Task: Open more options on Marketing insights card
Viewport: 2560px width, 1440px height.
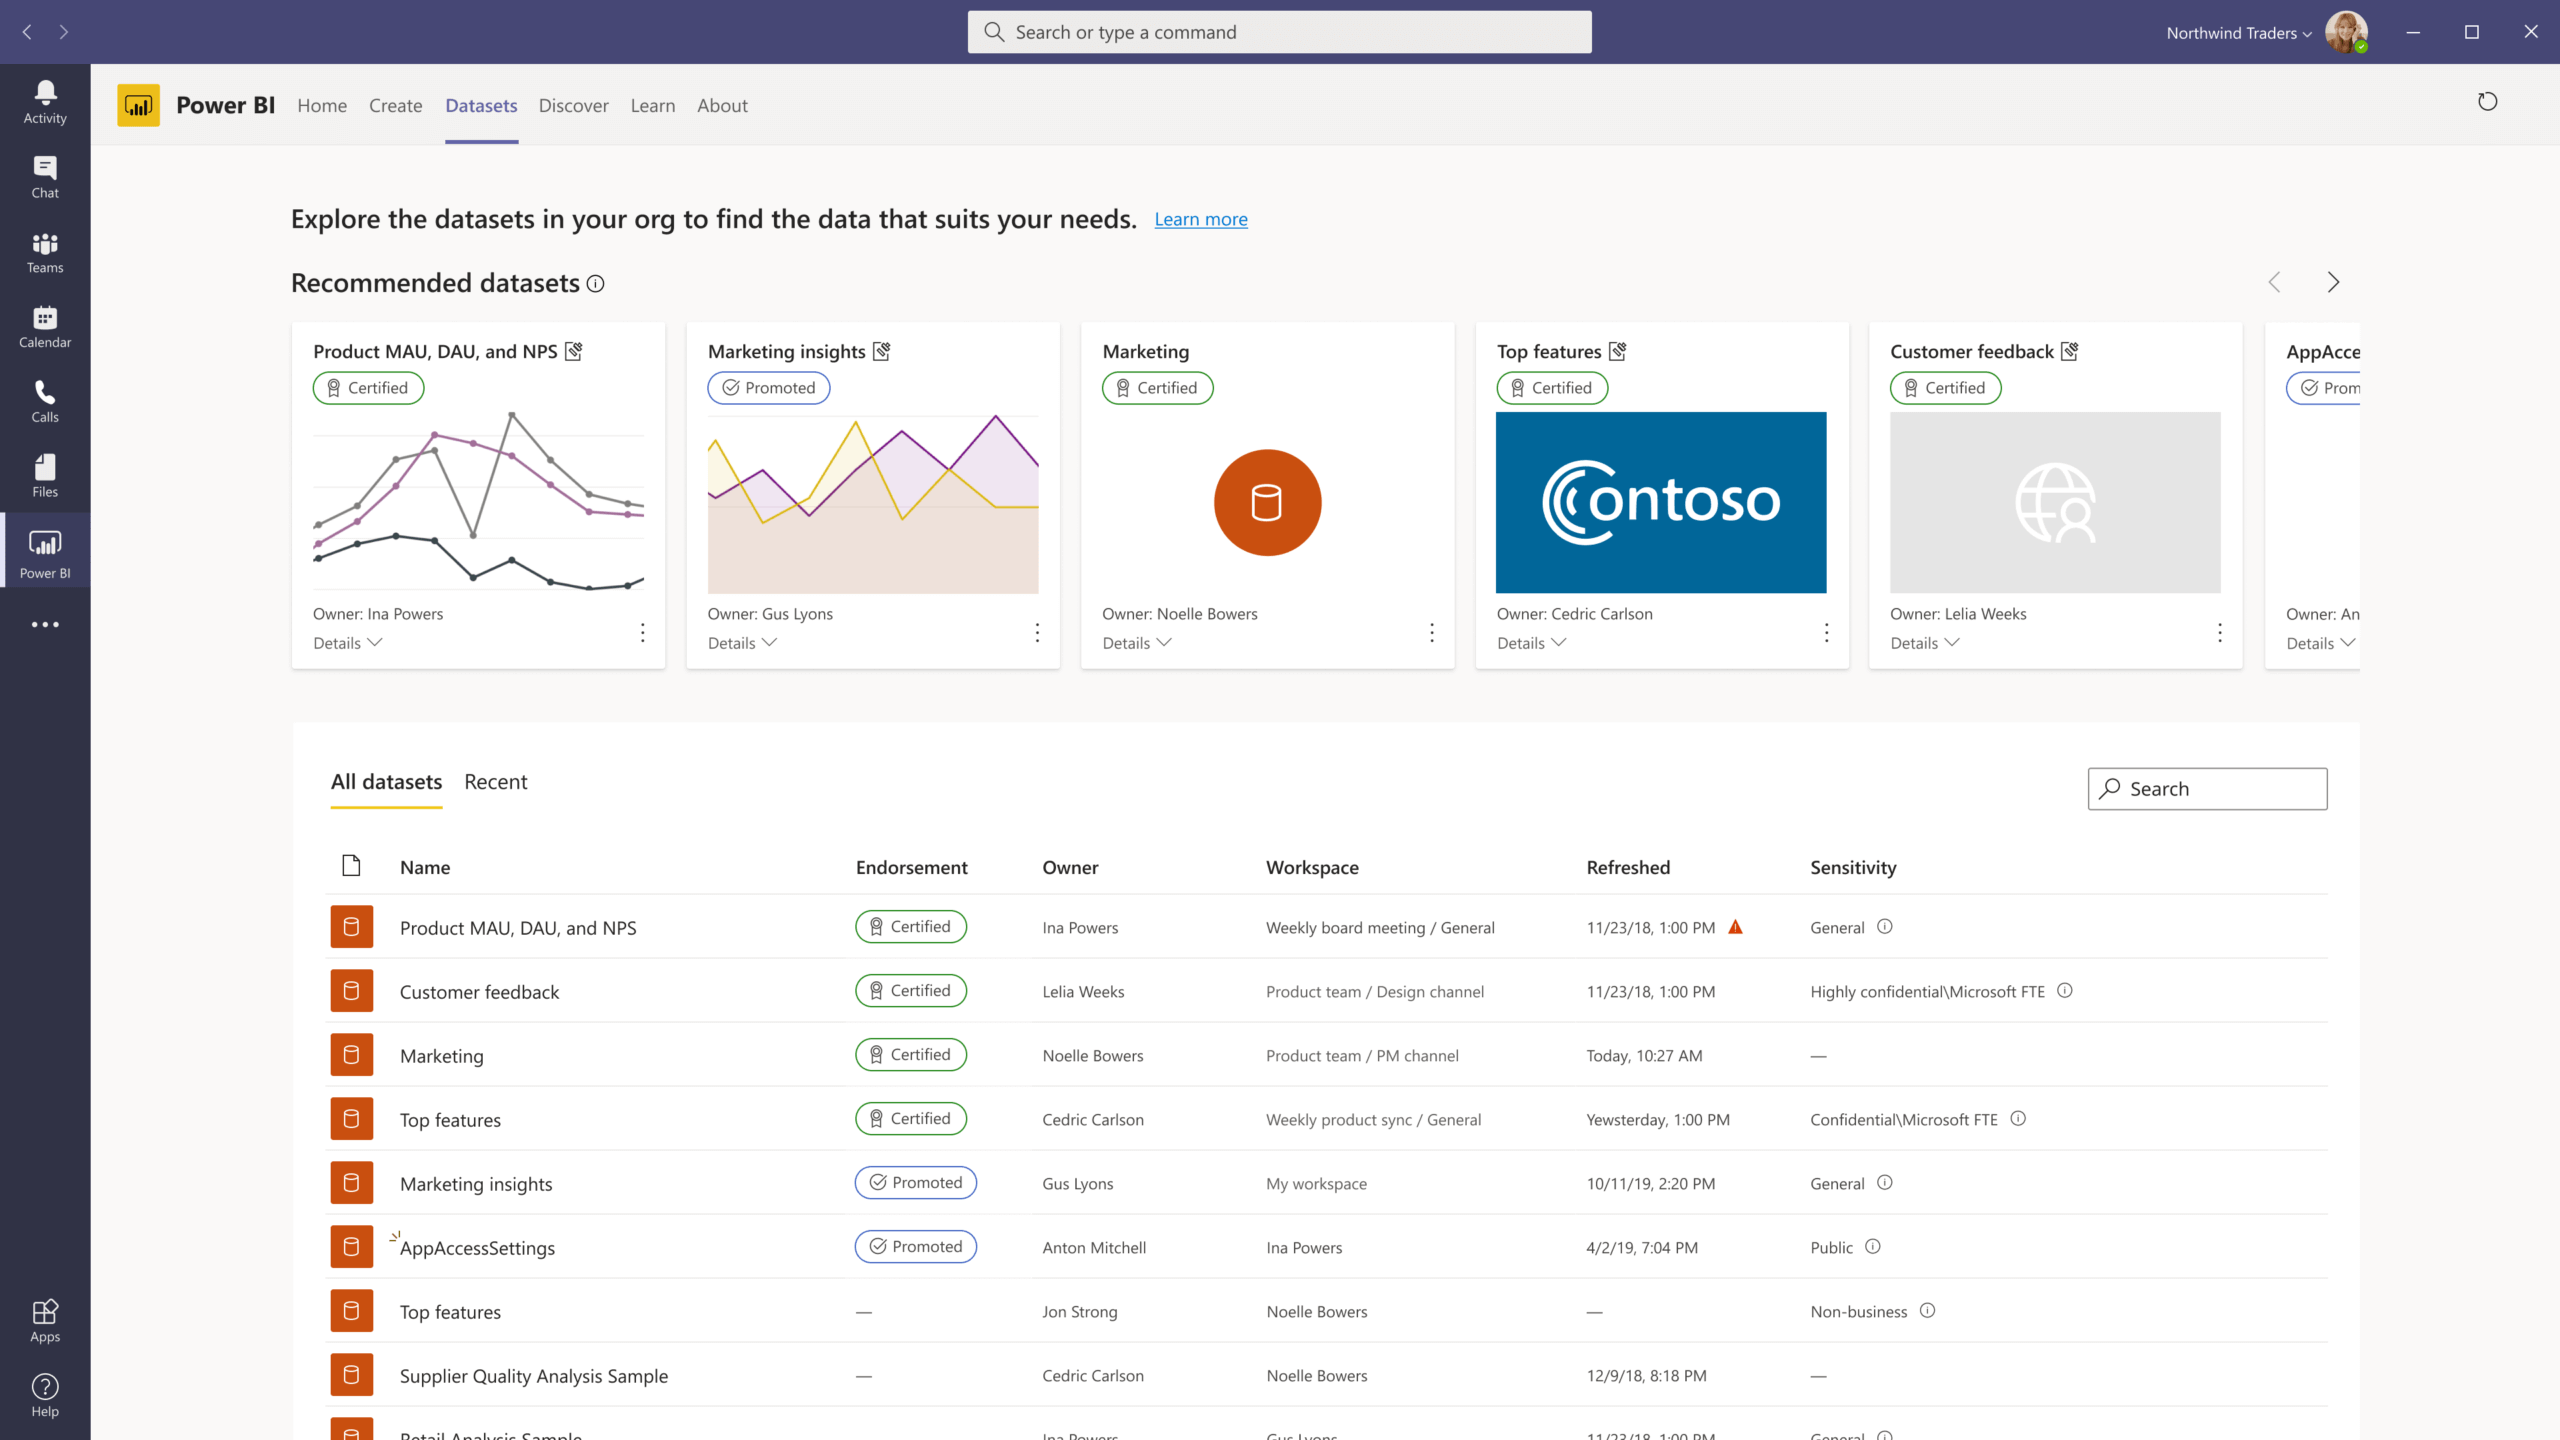Action: click(1037, 632)
